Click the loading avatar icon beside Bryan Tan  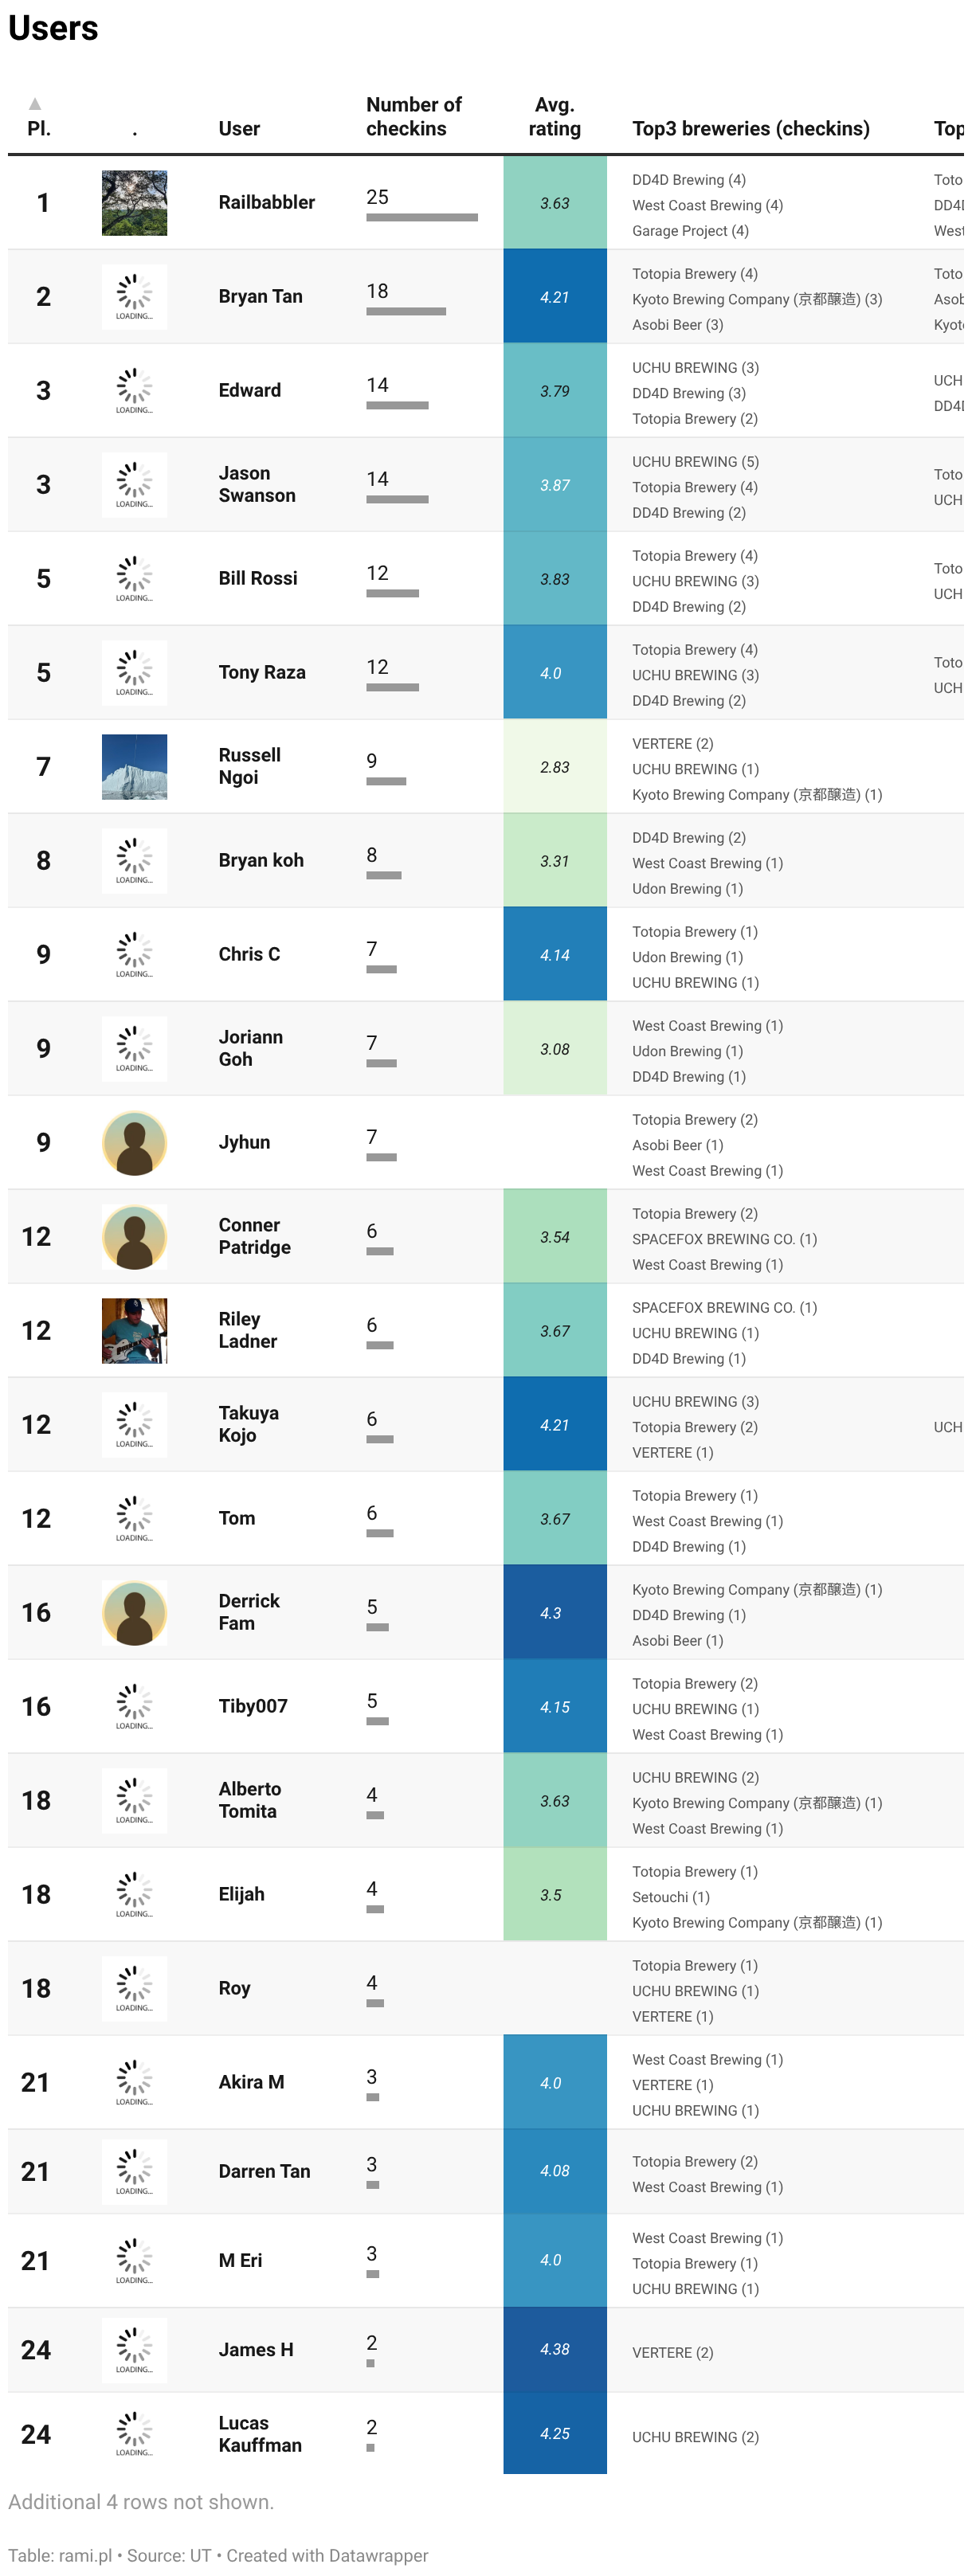click(x=134, y=297)
